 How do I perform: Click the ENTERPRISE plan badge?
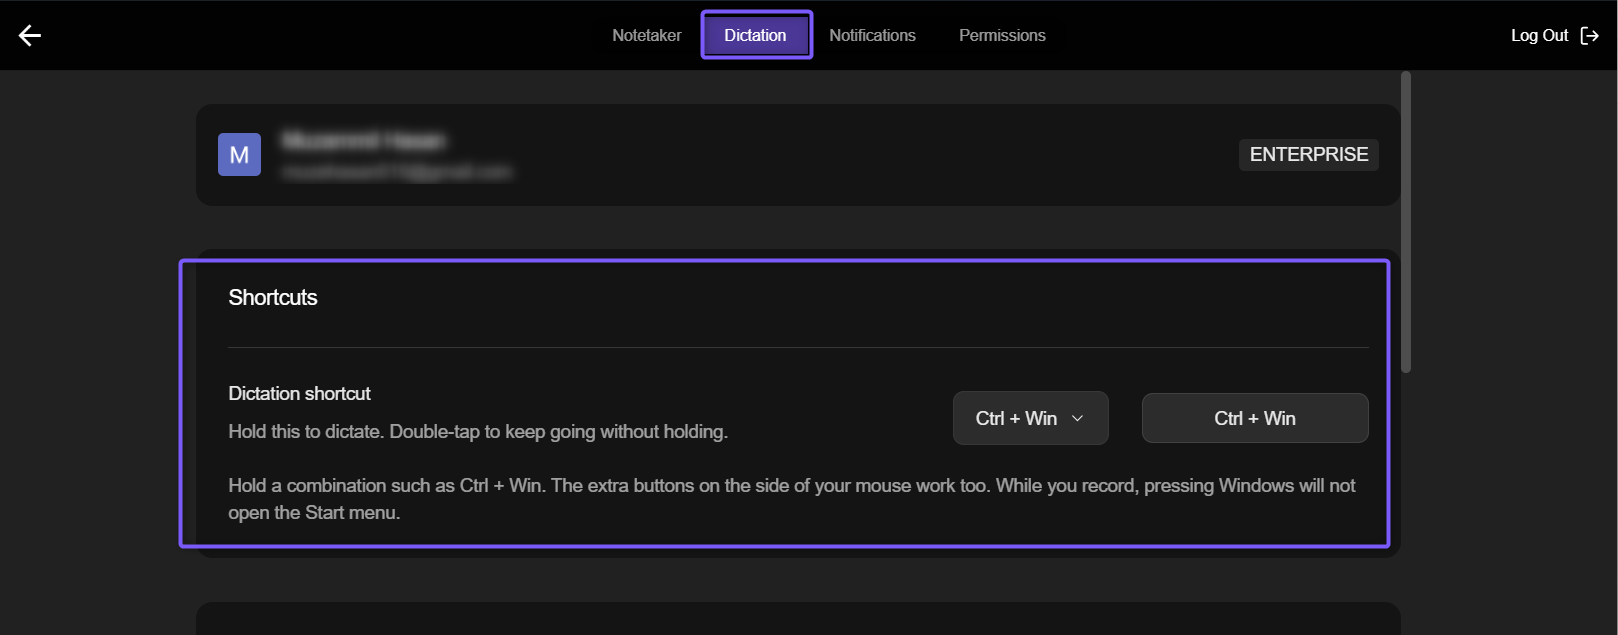click(1309, 155)
